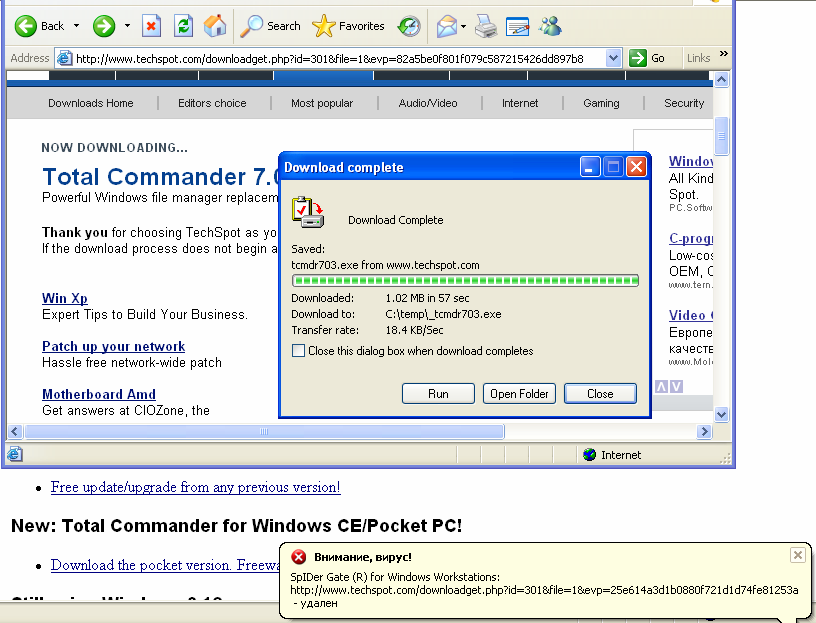The image size is (816, 623).
Task: Click the ad next arrow button
Action: pyautogui.click(x=676, y=387)
